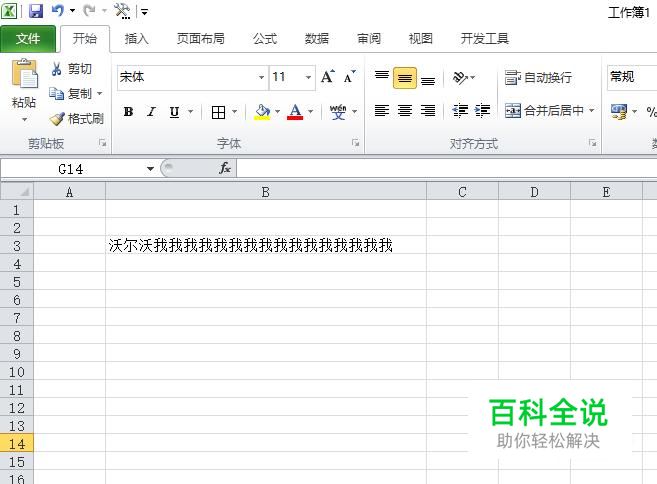Toggle center text horizontally
657x484 pixels.
pyautogui.click(x=405, y=111)
